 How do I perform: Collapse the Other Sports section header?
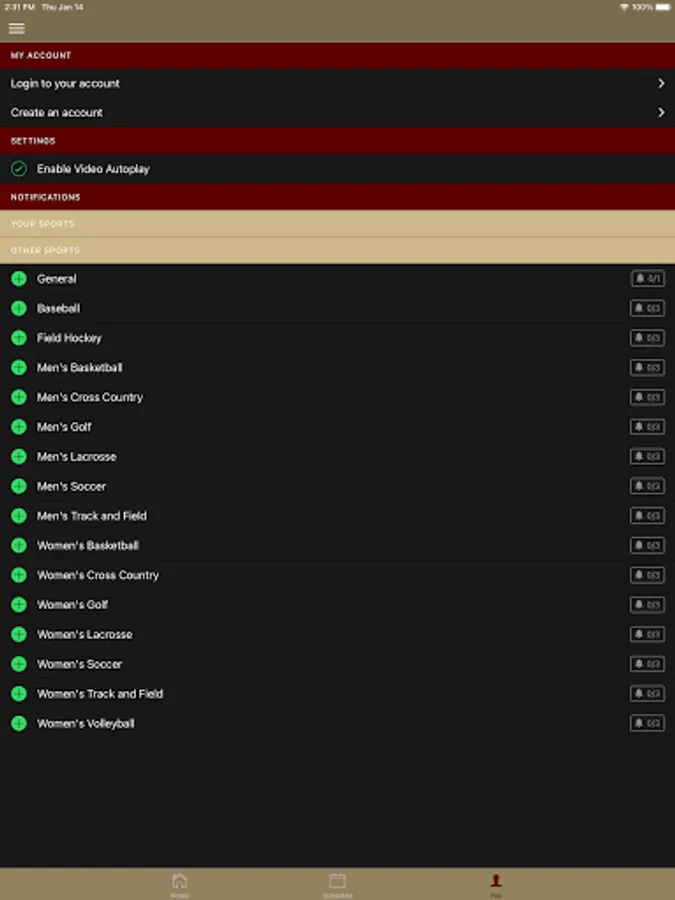pos(338,250)
